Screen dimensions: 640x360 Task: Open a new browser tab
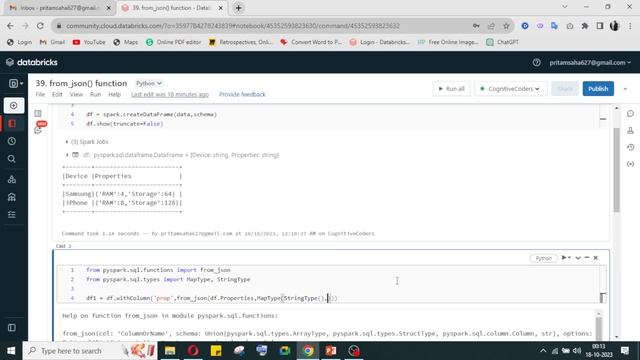(x=238, y=8)
